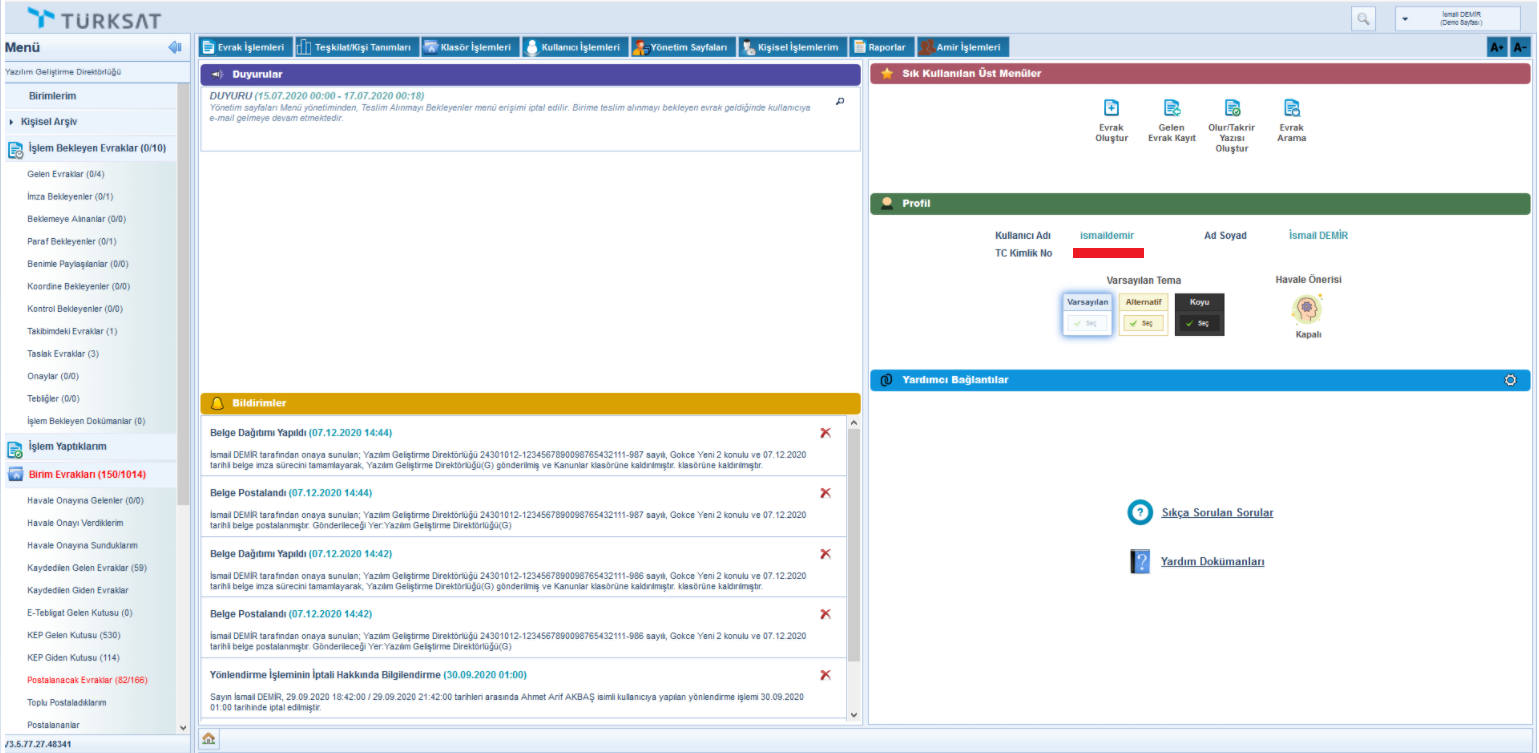The width and height of the screenshot is (1539, 753).
Task: Open the Sıkça Sorulan Sorular link
Action: [x=1216, y=513]
